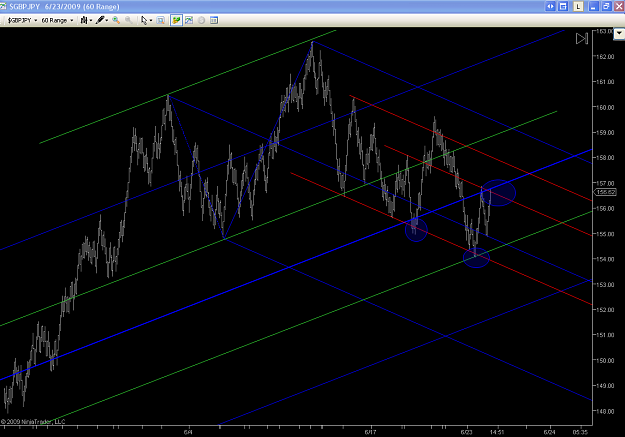
Task: Click the 05:35 time label on axis
Action: pyautogui.click(x=580, y=432)
